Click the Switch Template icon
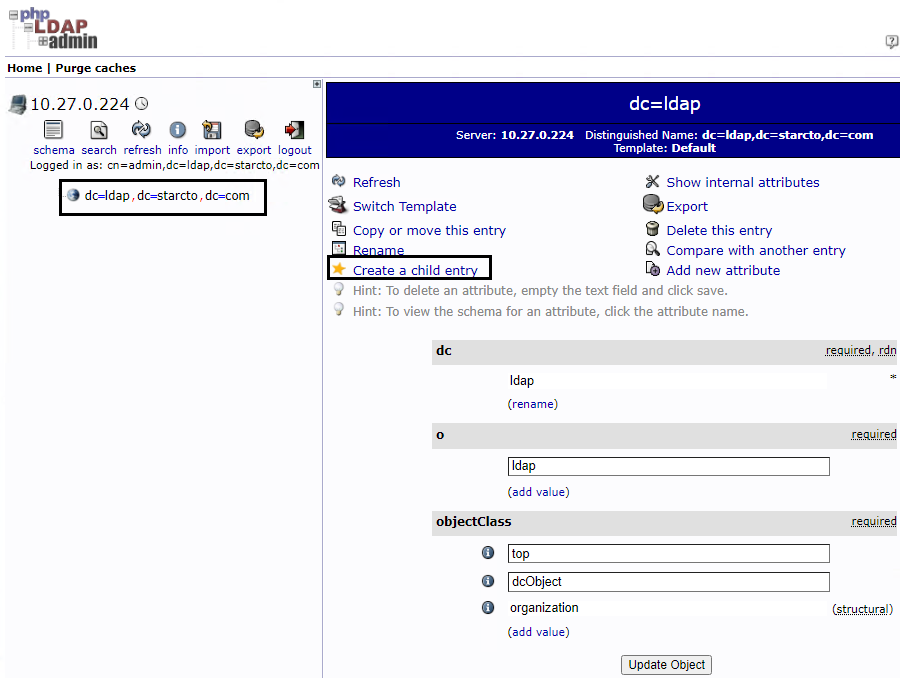This screenshot has width=900, height=678. click(338, 205)
